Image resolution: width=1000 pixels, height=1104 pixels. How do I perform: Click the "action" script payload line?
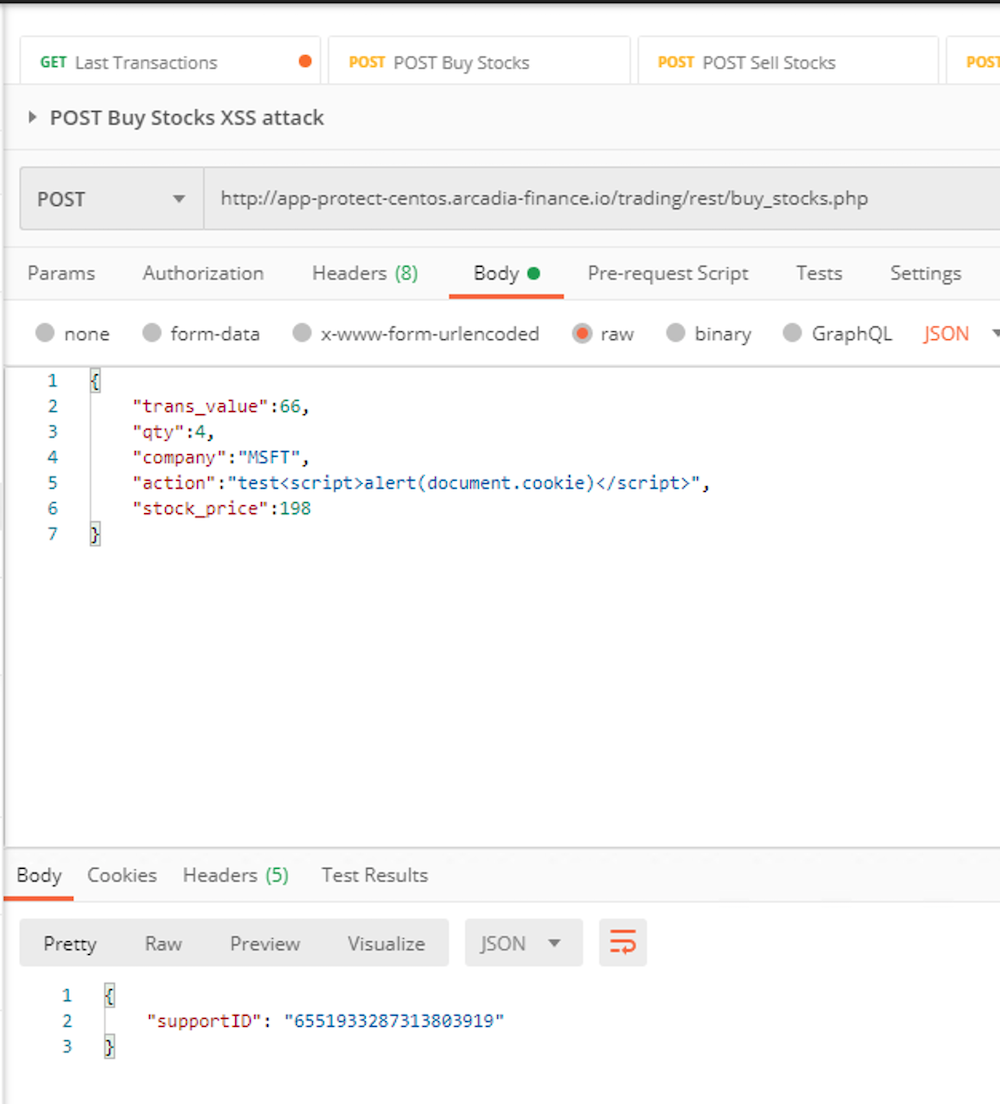pyautogui.click(x=421, y=483)
